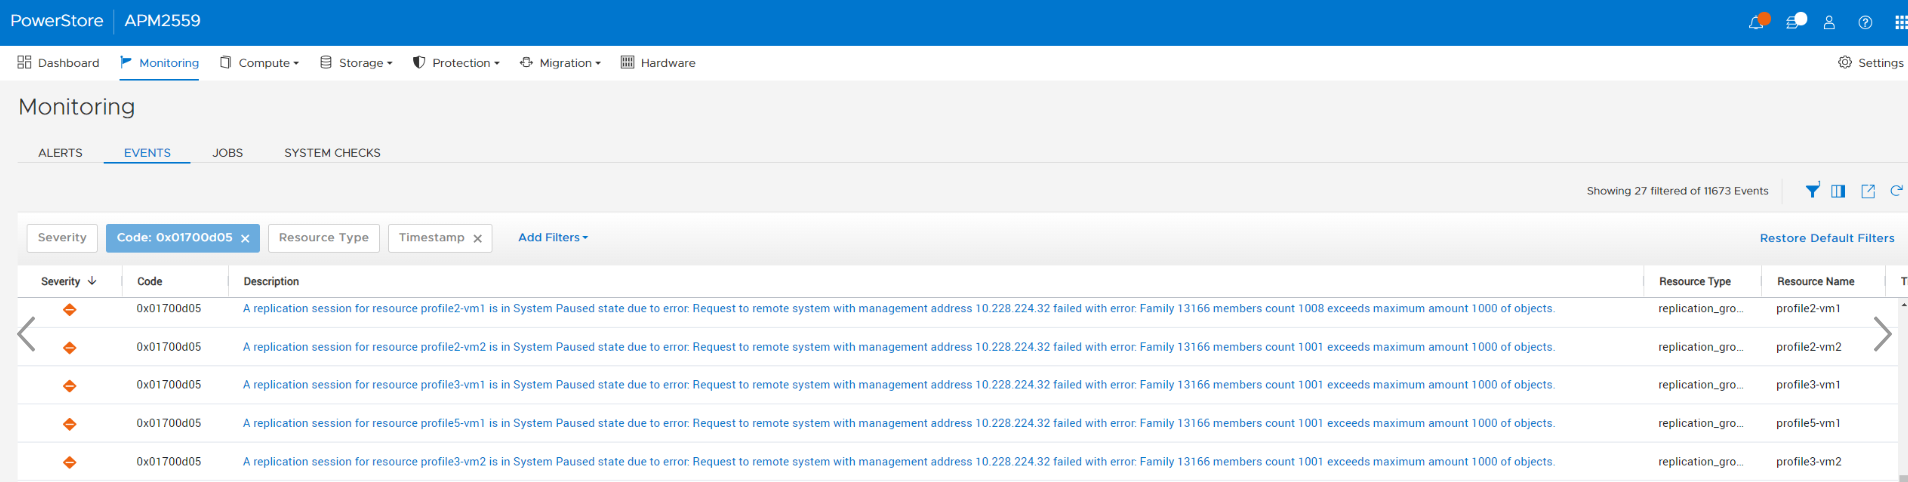Remove the Timestamp filter chip
The image size is (1908, 482).
(478, 239)
